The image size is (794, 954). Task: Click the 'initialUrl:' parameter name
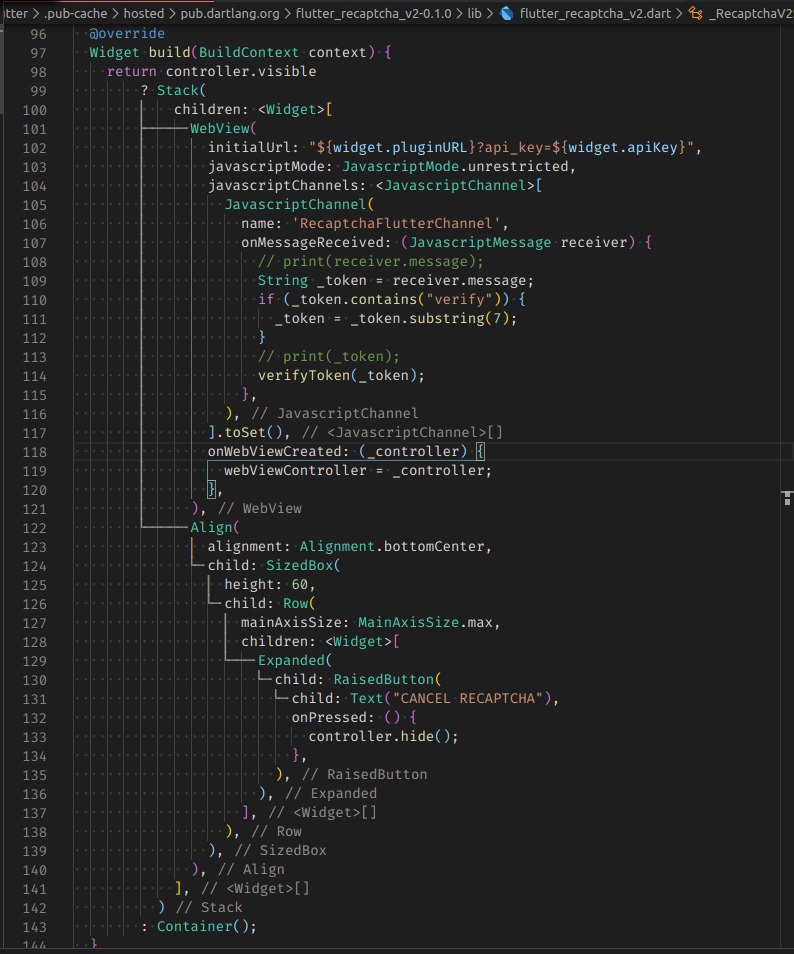tap(254, 147)
